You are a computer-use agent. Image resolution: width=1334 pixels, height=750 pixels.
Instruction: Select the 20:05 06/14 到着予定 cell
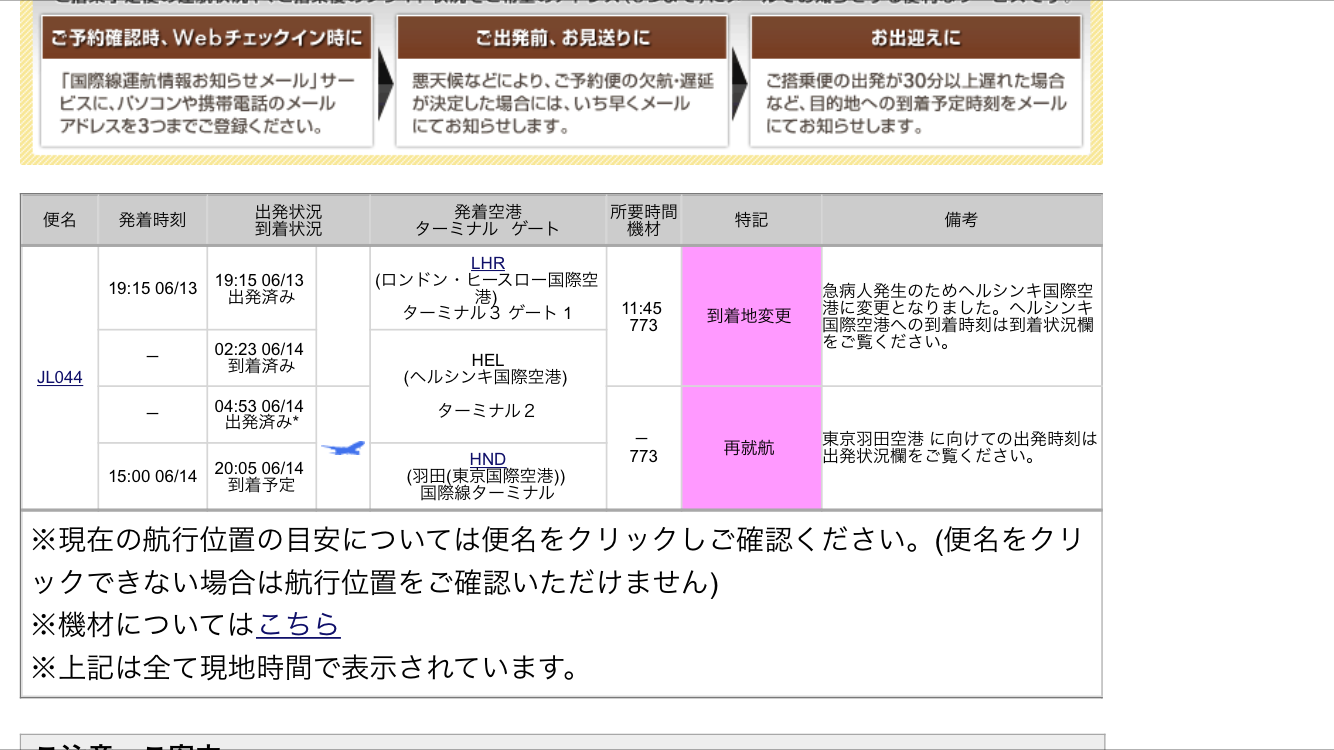pos(261,476)
